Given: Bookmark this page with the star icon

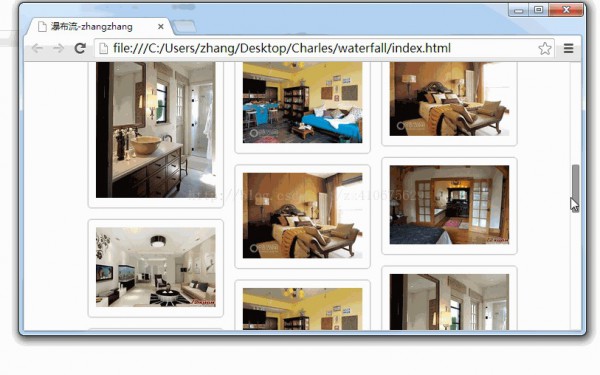Looking at the screenshot, I should pos(545,49).
